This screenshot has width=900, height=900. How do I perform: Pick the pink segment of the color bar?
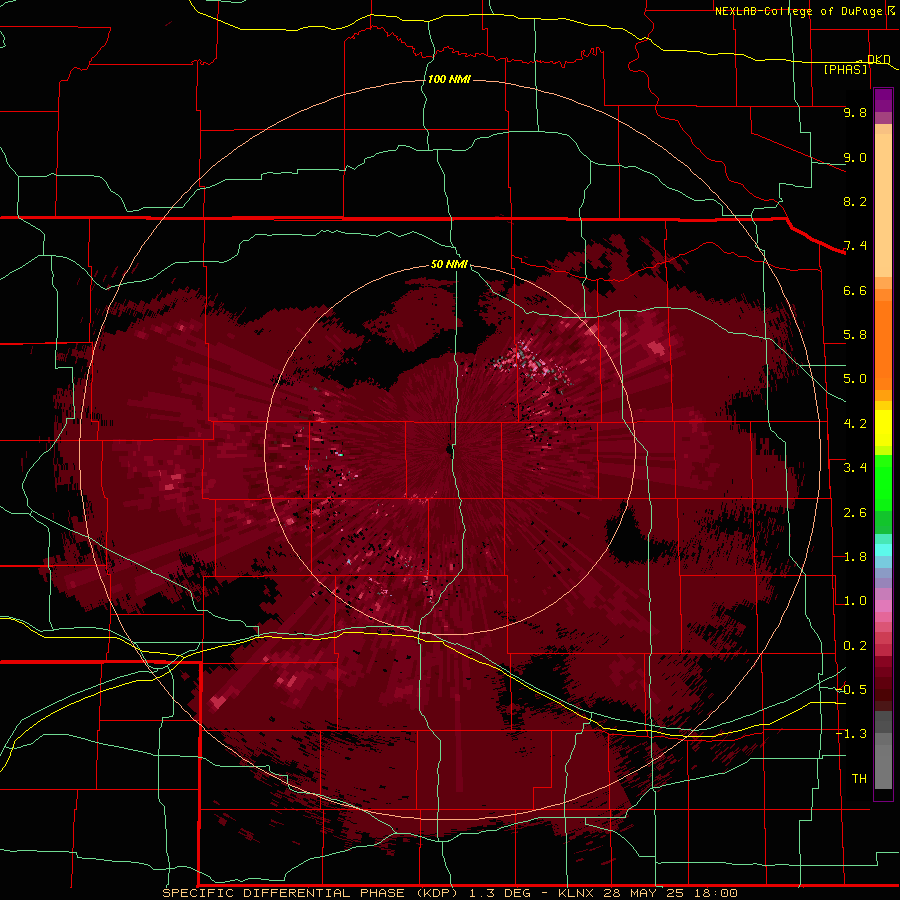pyautogui.click(x=883, y=606)
